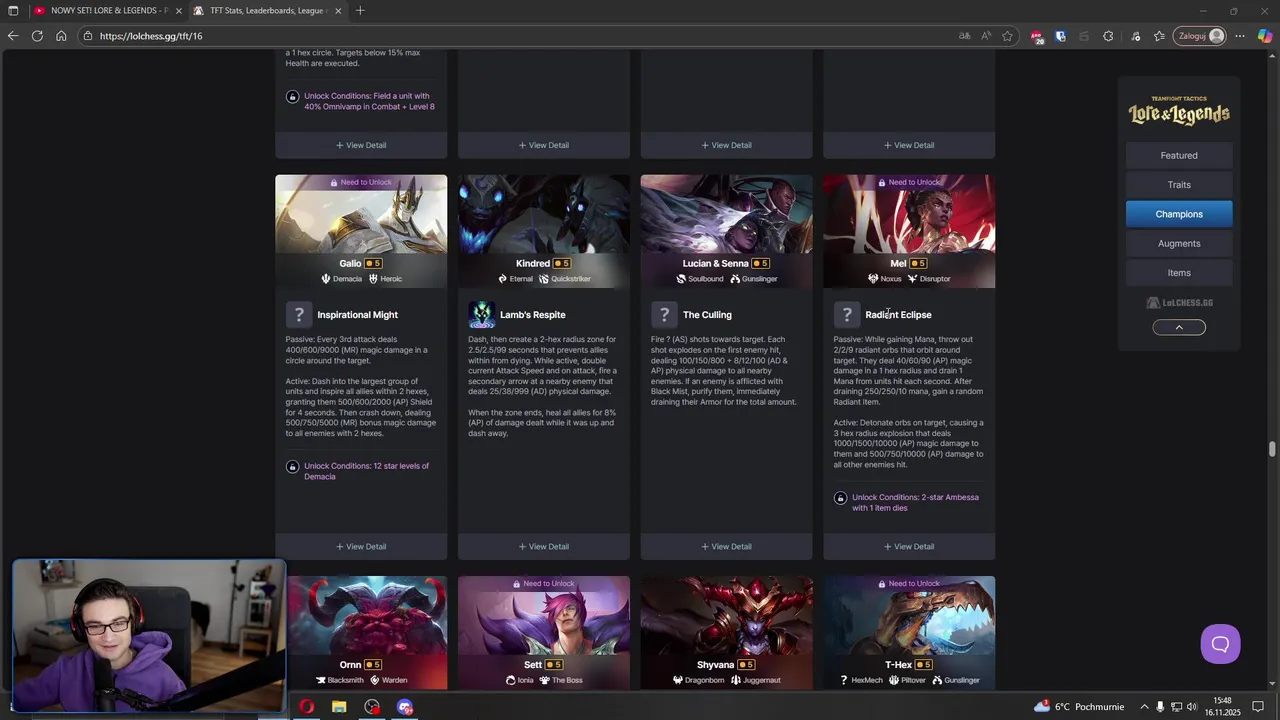Click the LoLCHESS.GG logo link
The height and width of the screenshot is (720, 1280).
1179,303
